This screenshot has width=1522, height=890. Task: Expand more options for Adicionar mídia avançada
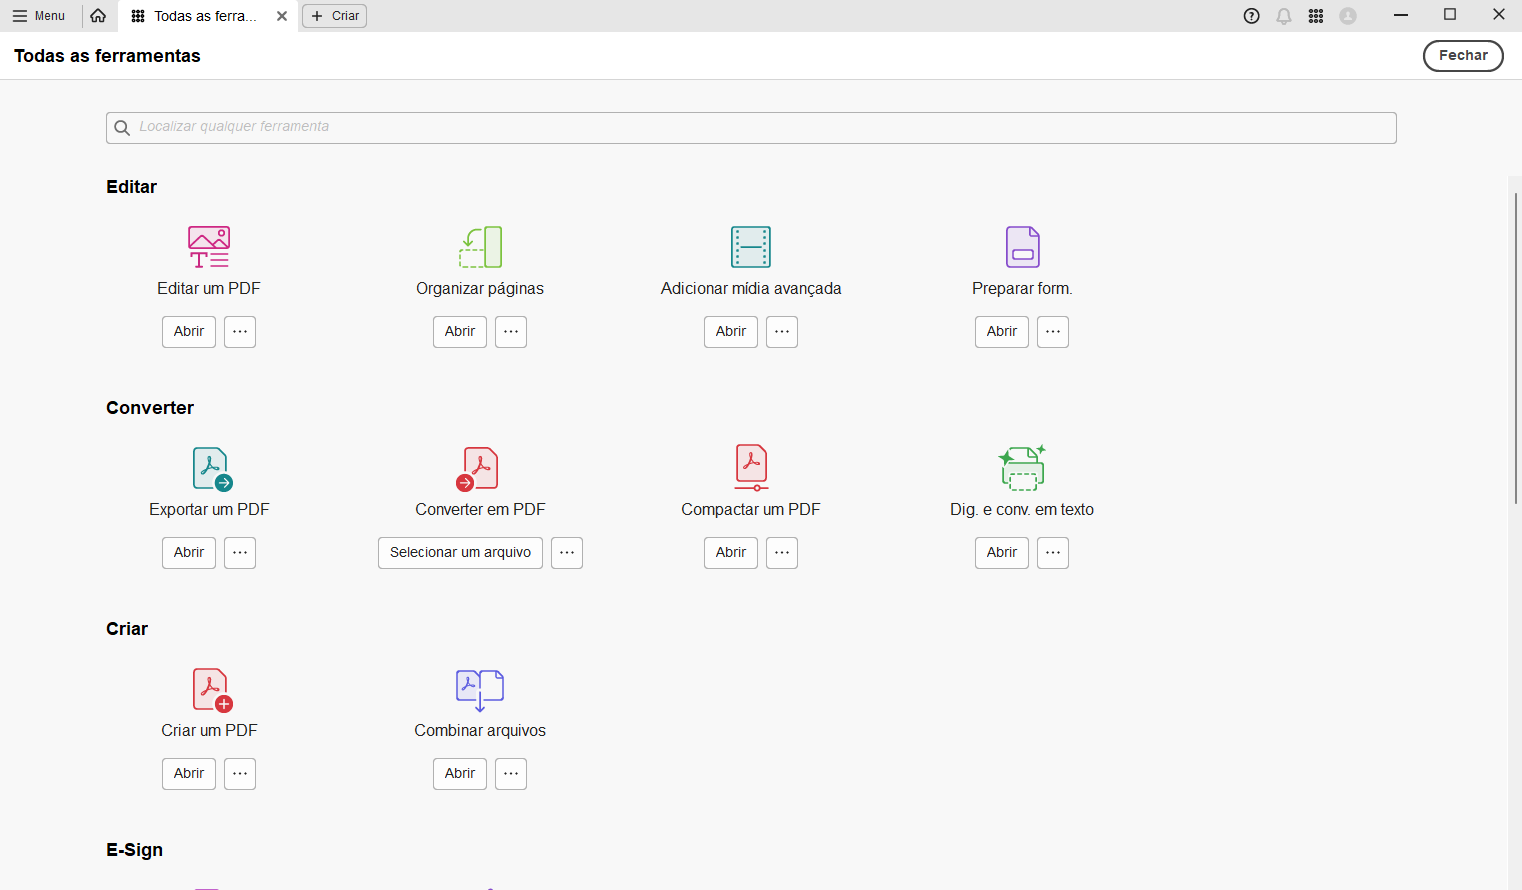pos(782,332)
